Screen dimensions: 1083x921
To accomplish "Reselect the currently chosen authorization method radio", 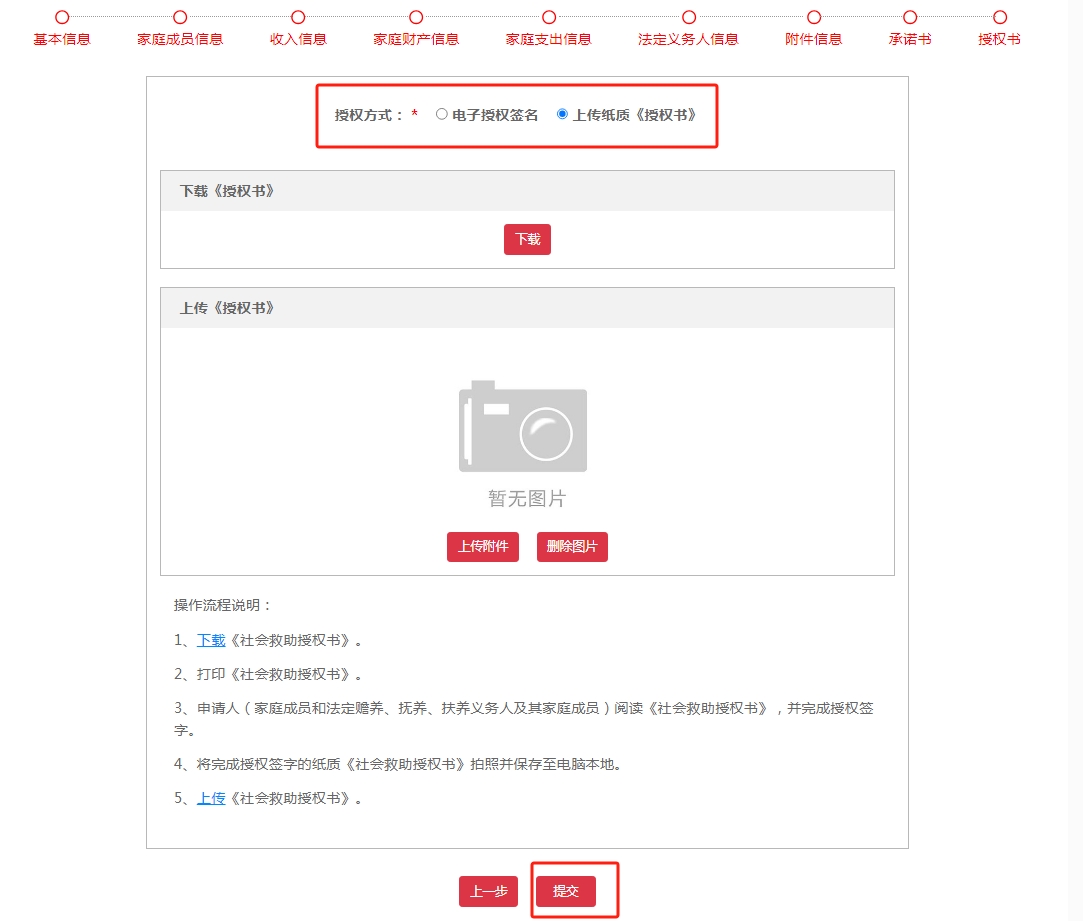I will tap(561, 113).
